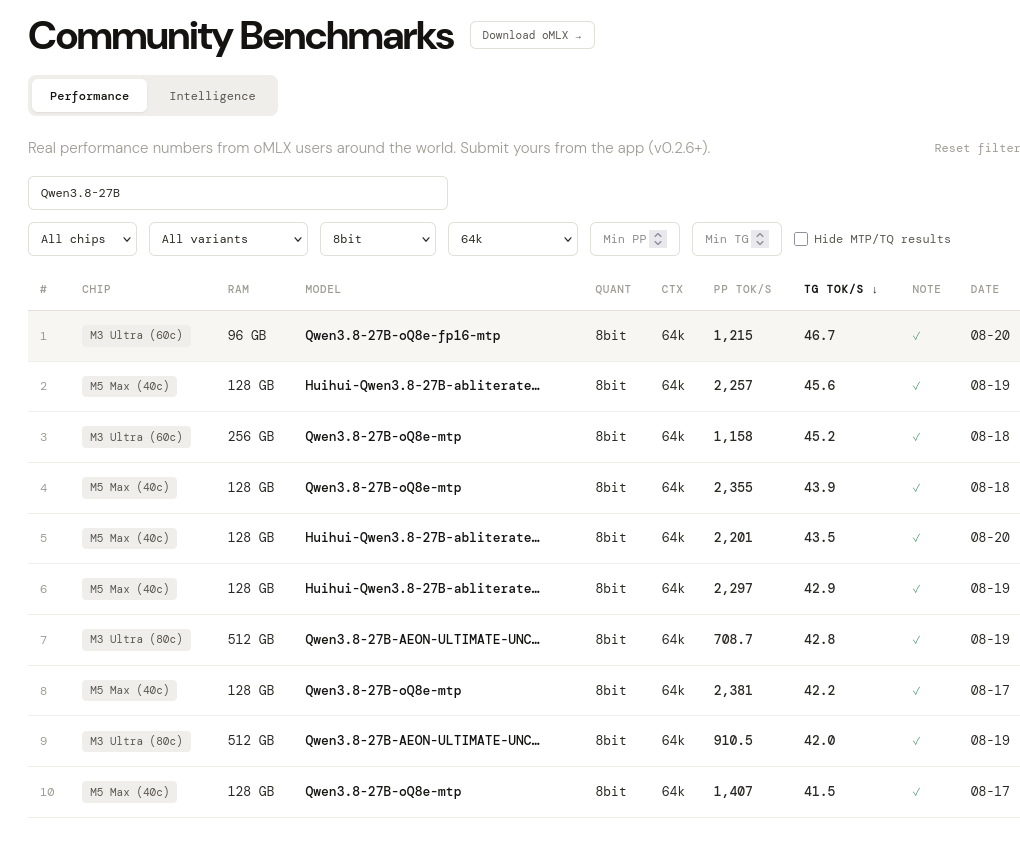Focus the Qwen3.8-27B search field
Image resolution: width=1020 pixels, height=841 pixels.
pyautogui.click(x=237, y=193)
